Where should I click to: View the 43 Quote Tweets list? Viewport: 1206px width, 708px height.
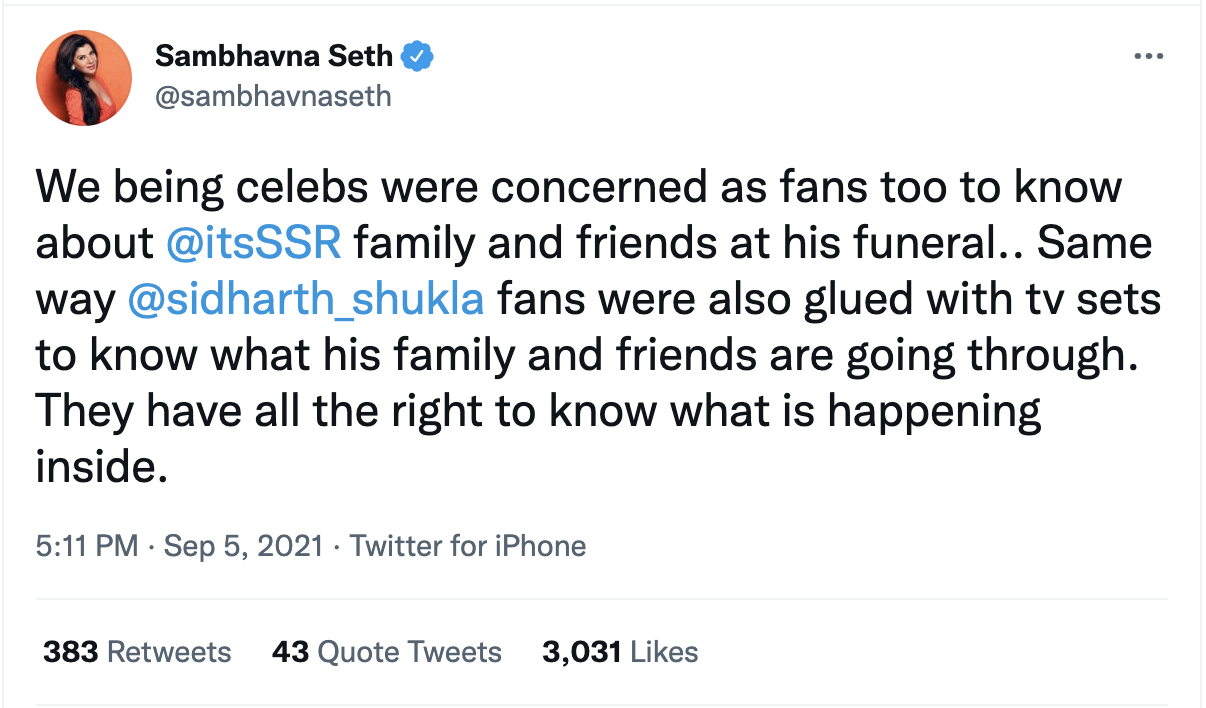tap(387, 652)
